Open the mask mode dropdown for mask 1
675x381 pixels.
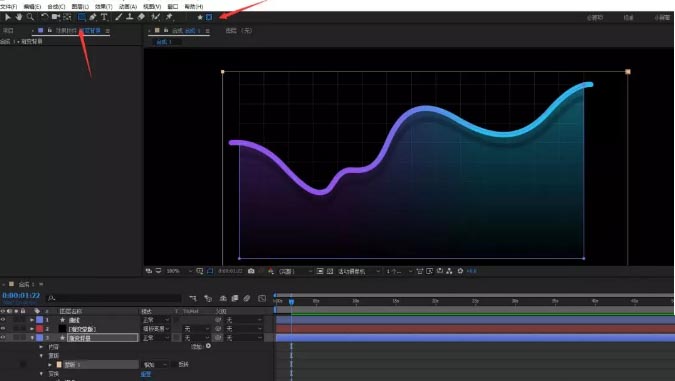[155, 365]
